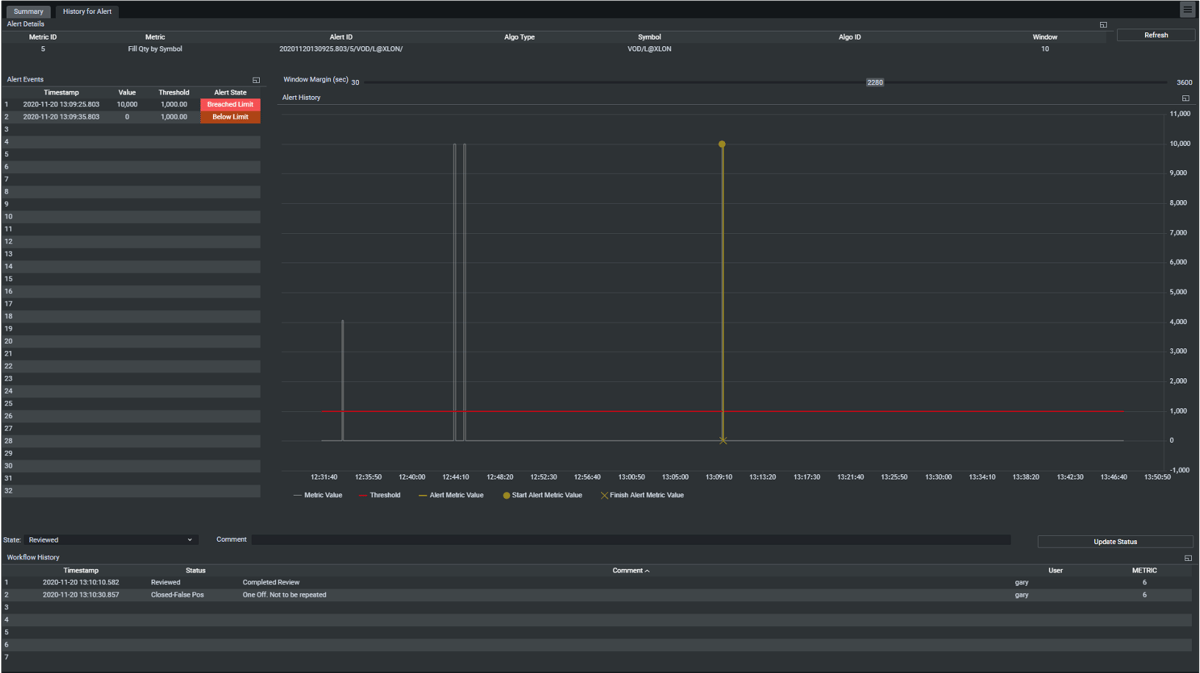Viewport: 1200px width, 673px height.
Task: Open the State dropdown showing Reviewed
Action: [x=110, y=540]
